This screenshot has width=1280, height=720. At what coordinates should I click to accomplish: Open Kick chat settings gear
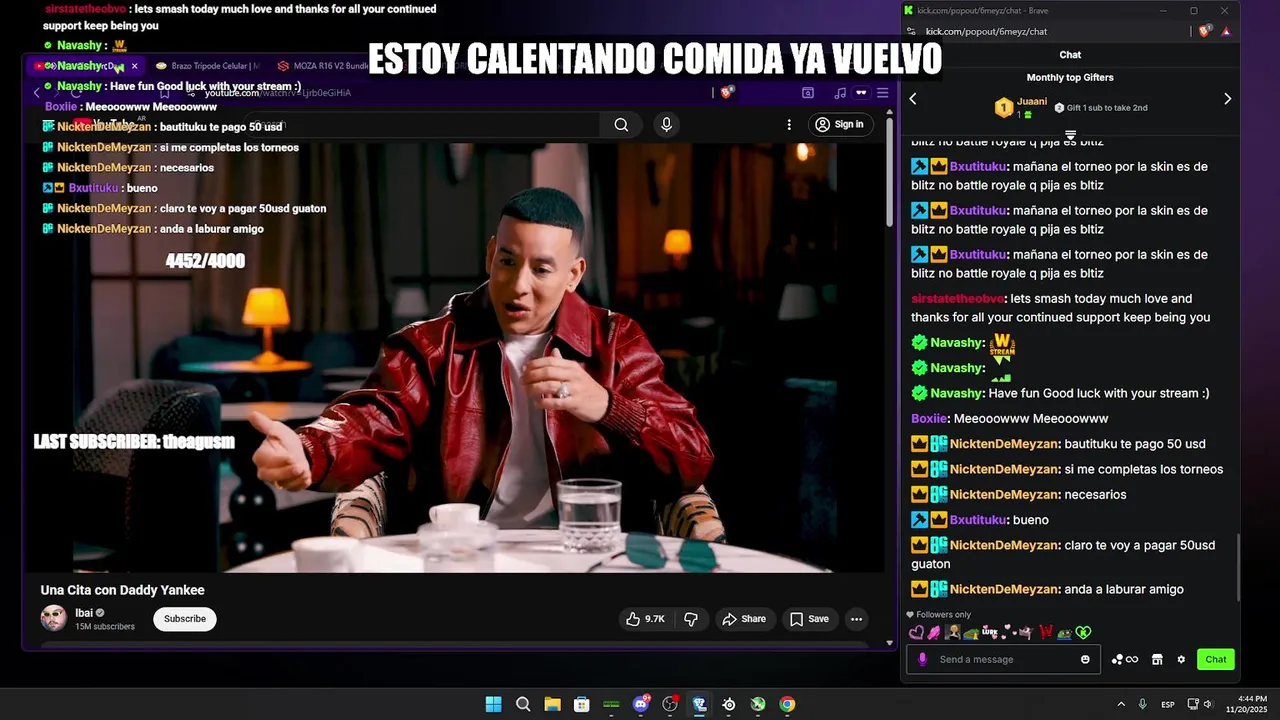(x=1181, y=659)
